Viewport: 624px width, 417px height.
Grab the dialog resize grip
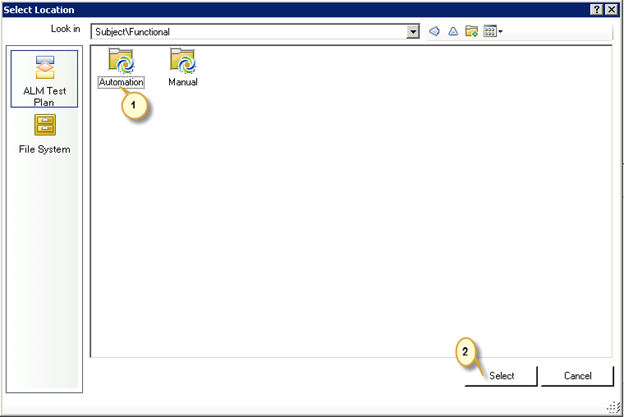click(614, 407)
